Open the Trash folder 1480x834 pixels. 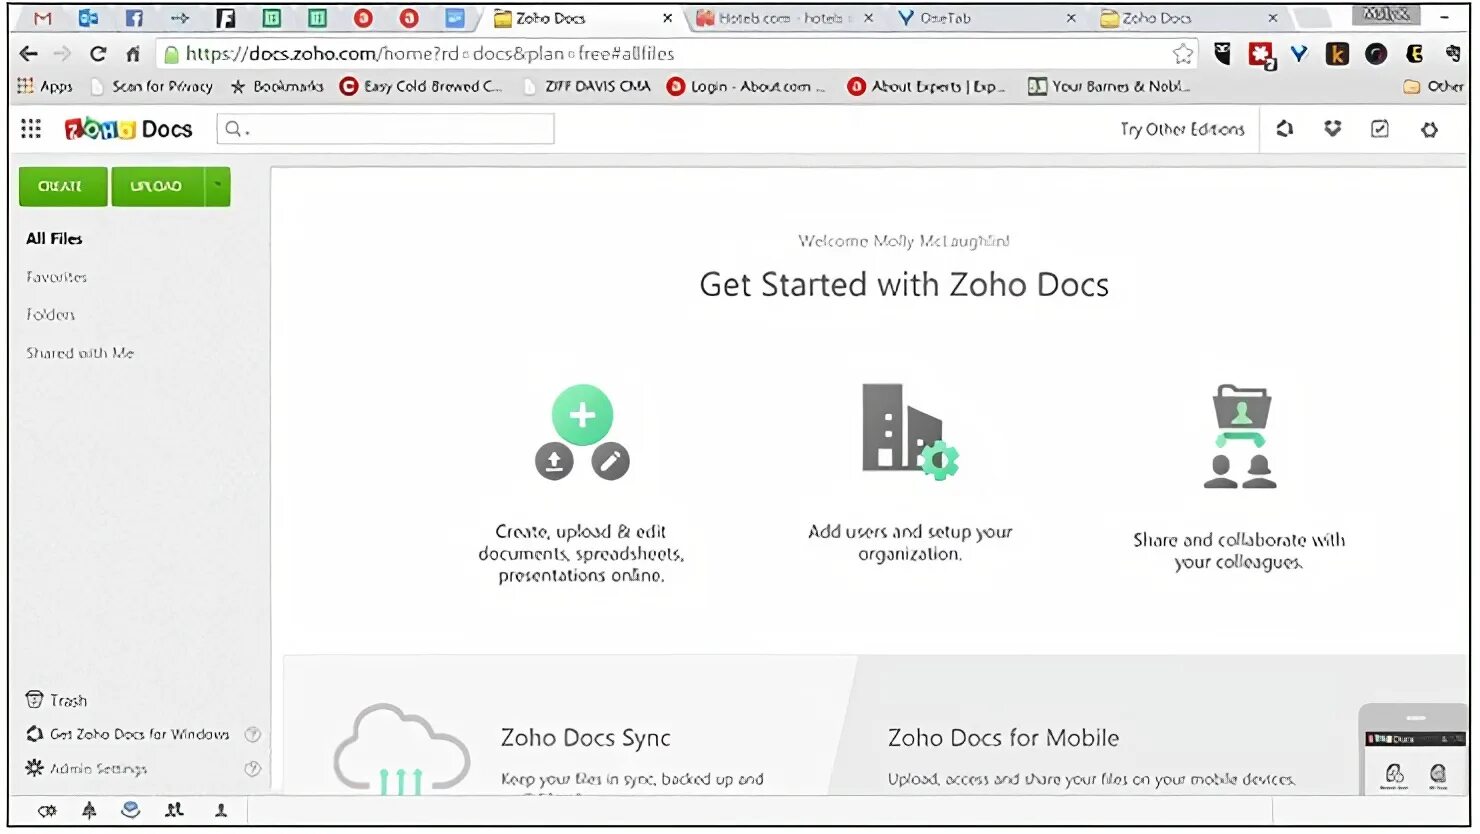tap(56, 700)
